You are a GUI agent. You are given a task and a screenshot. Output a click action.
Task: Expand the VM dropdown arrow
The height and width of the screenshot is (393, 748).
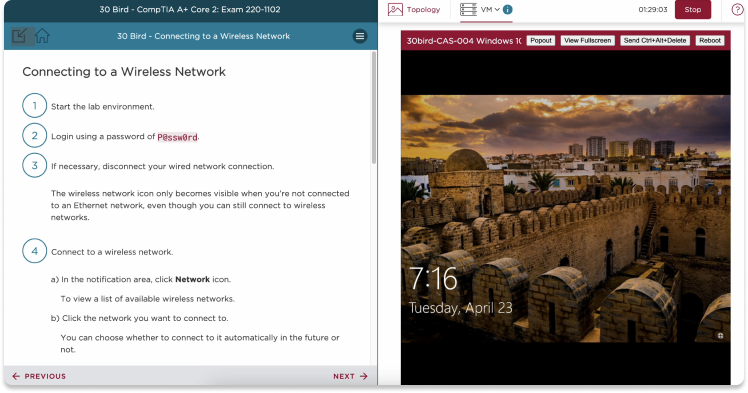[x=497, y=10]
